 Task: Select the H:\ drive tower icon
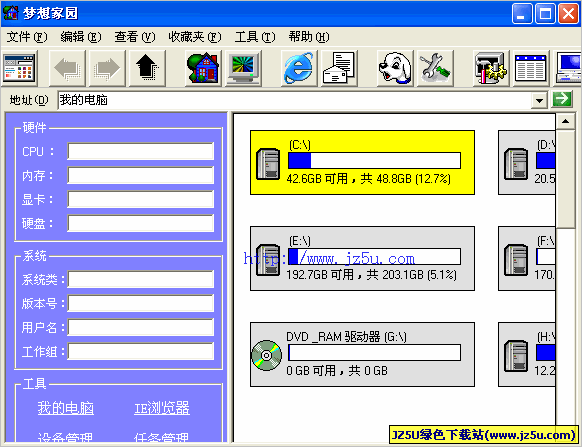tap(516, 356)
